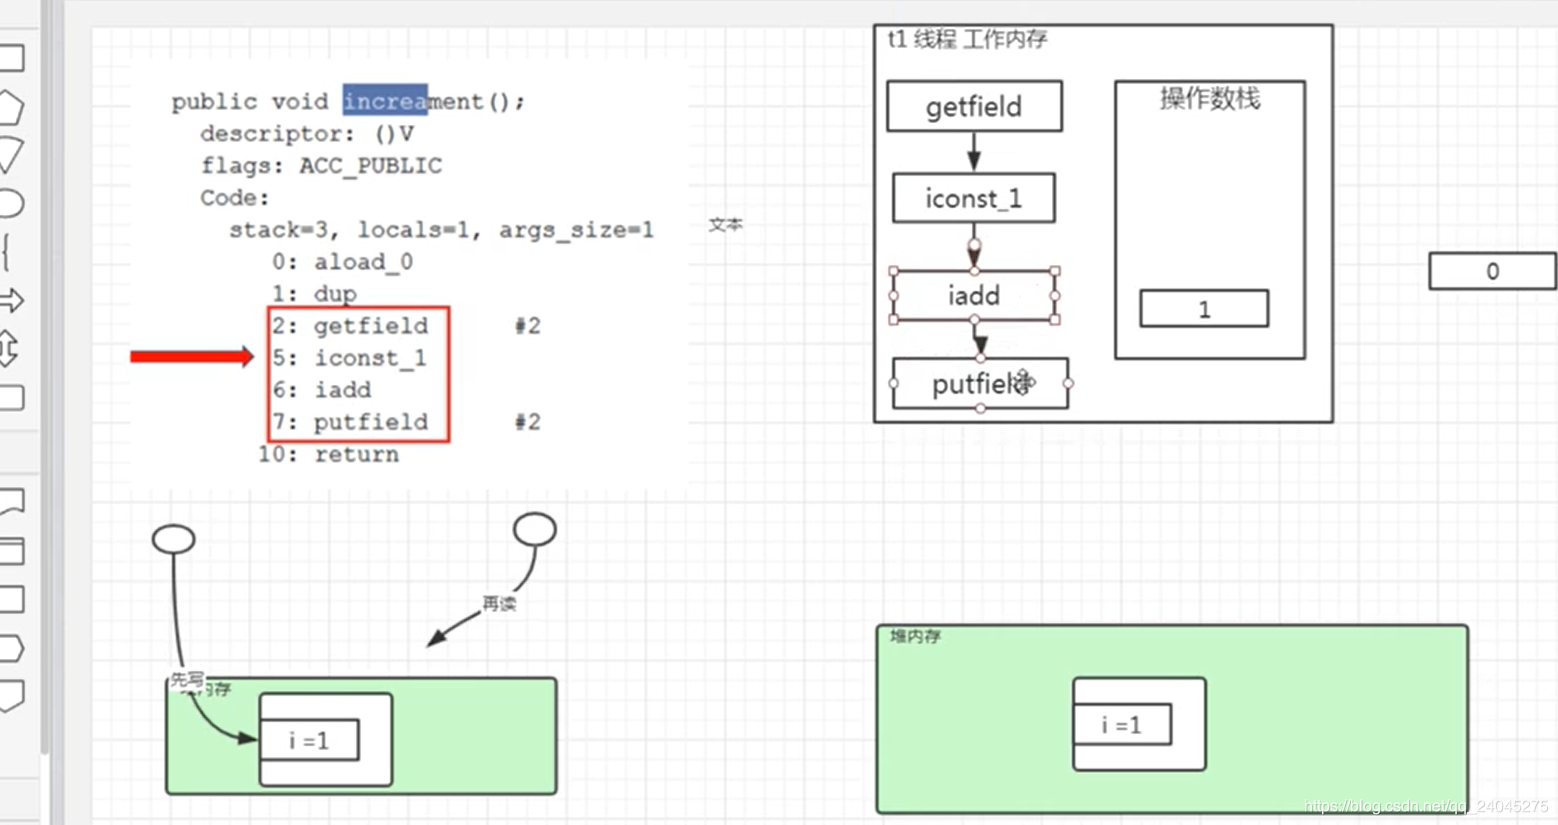Click the top-right resize handle of iadd
Viewport: 1558px width, 825px height.
tap(1055, 271)
